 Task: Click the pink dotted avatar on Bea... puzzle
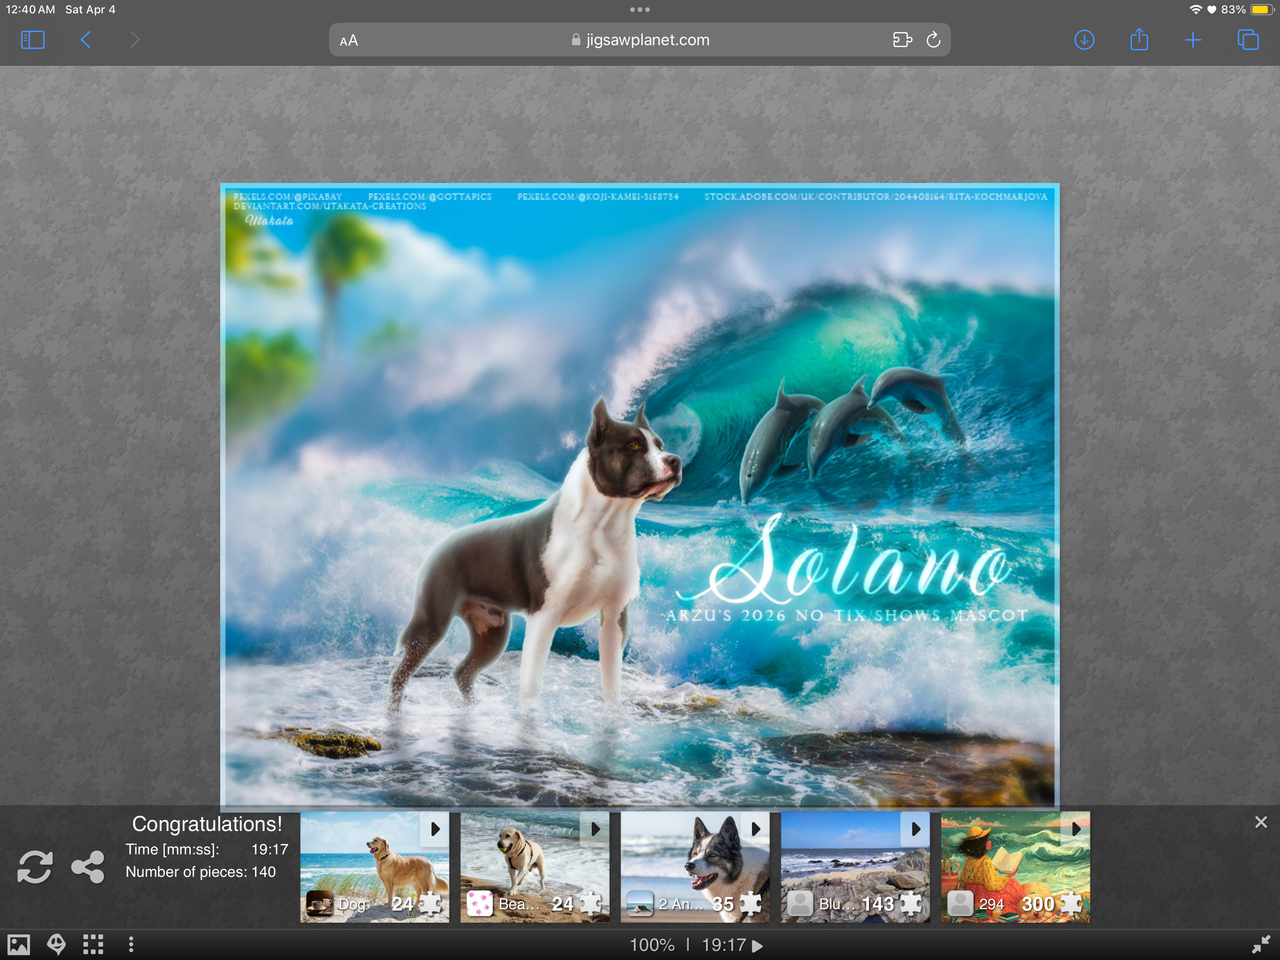[480, 904]
